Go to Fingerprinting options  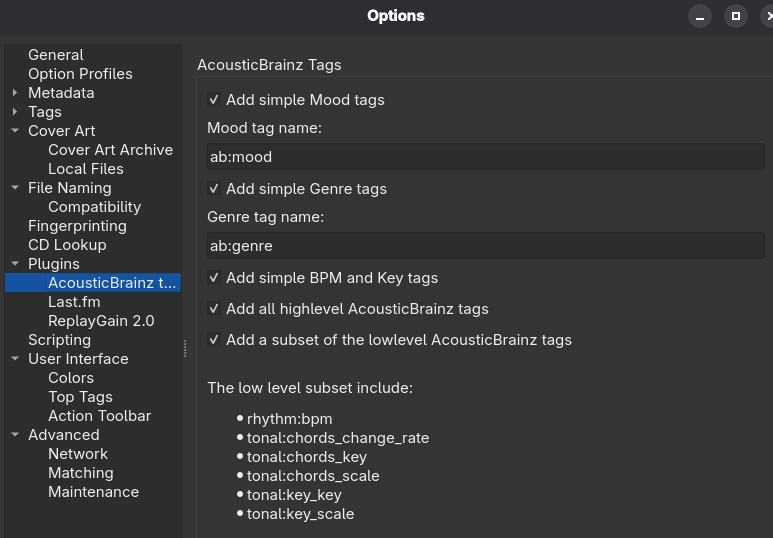[77, 226]
